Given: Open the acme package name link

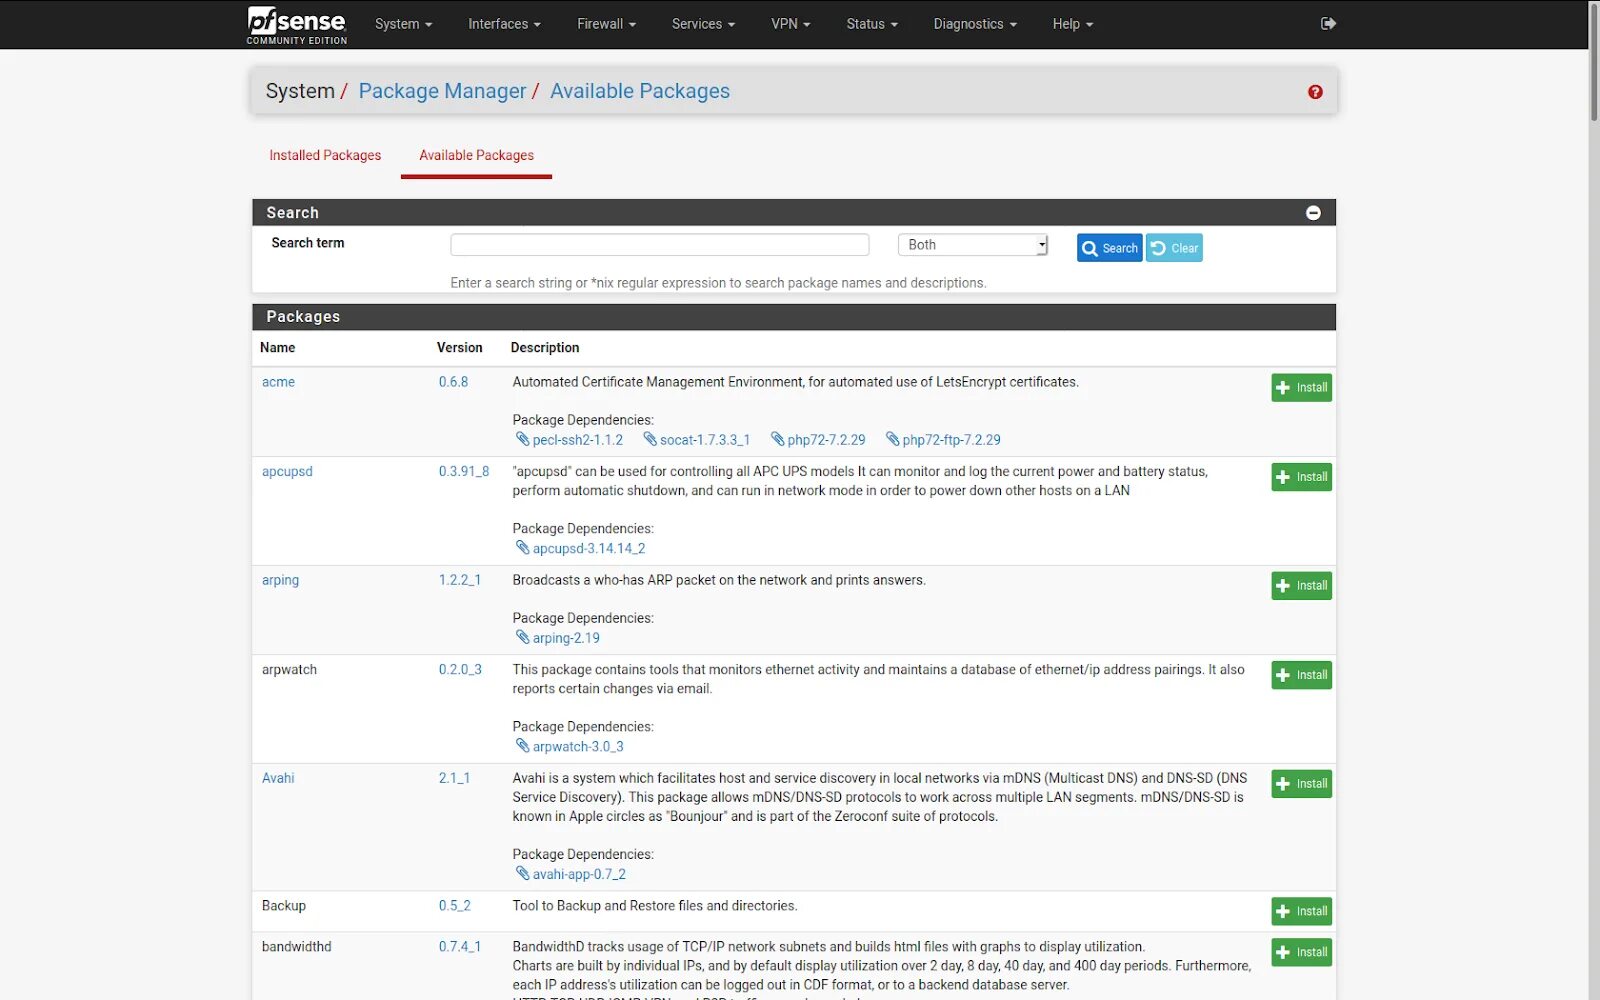Looking at the screenshot, I should [x=278, y=382].
